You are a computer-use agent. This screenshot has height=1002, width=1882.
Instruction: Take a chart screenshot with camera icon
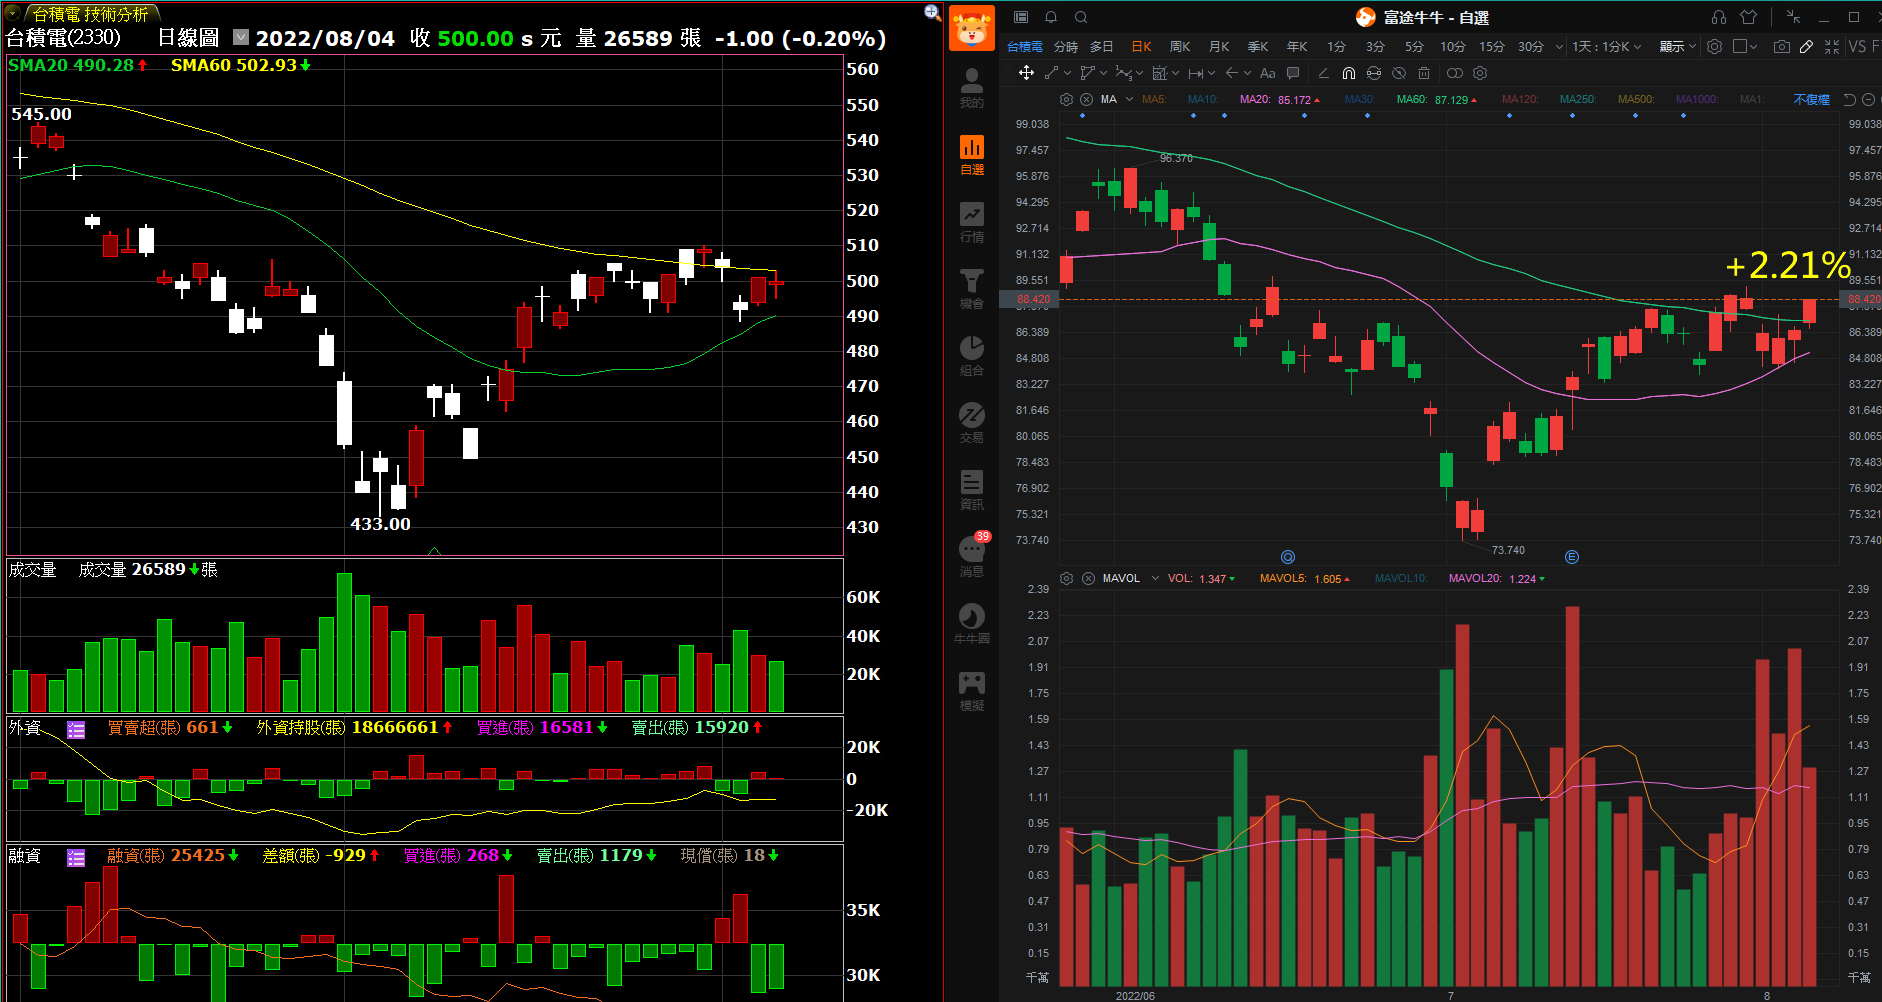point(1781,46)
